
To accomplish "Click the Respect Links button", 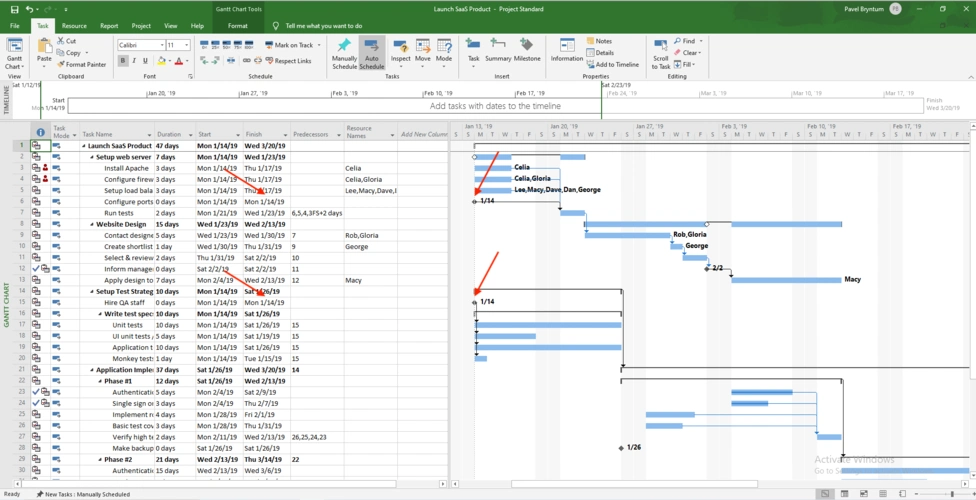I will [288, 61].
